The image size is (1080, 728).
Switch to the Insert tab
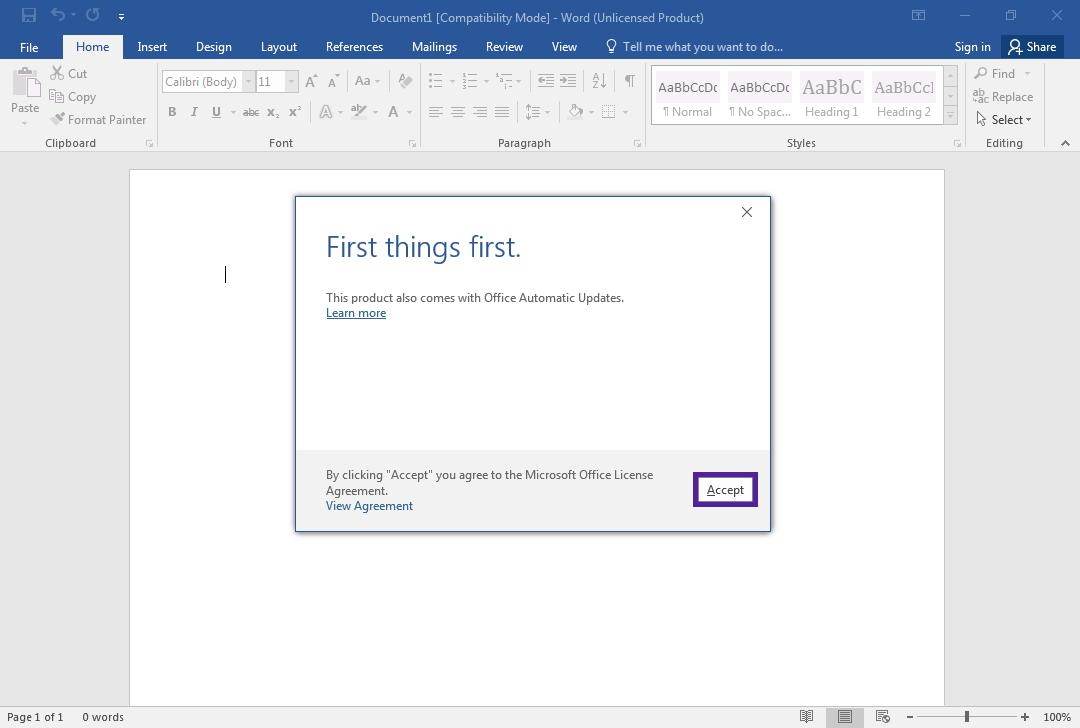pyautogui.click(x=152, y=47)
